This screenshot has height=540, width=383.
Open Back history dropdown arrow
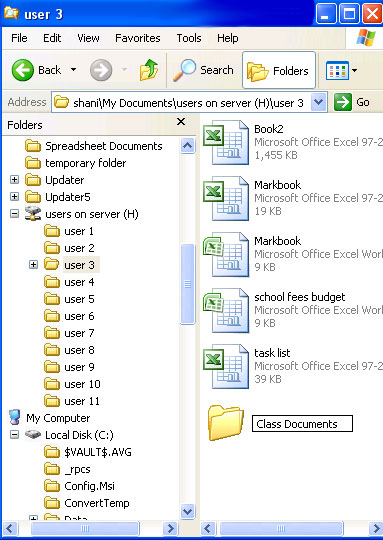click(x=73, y=70)
